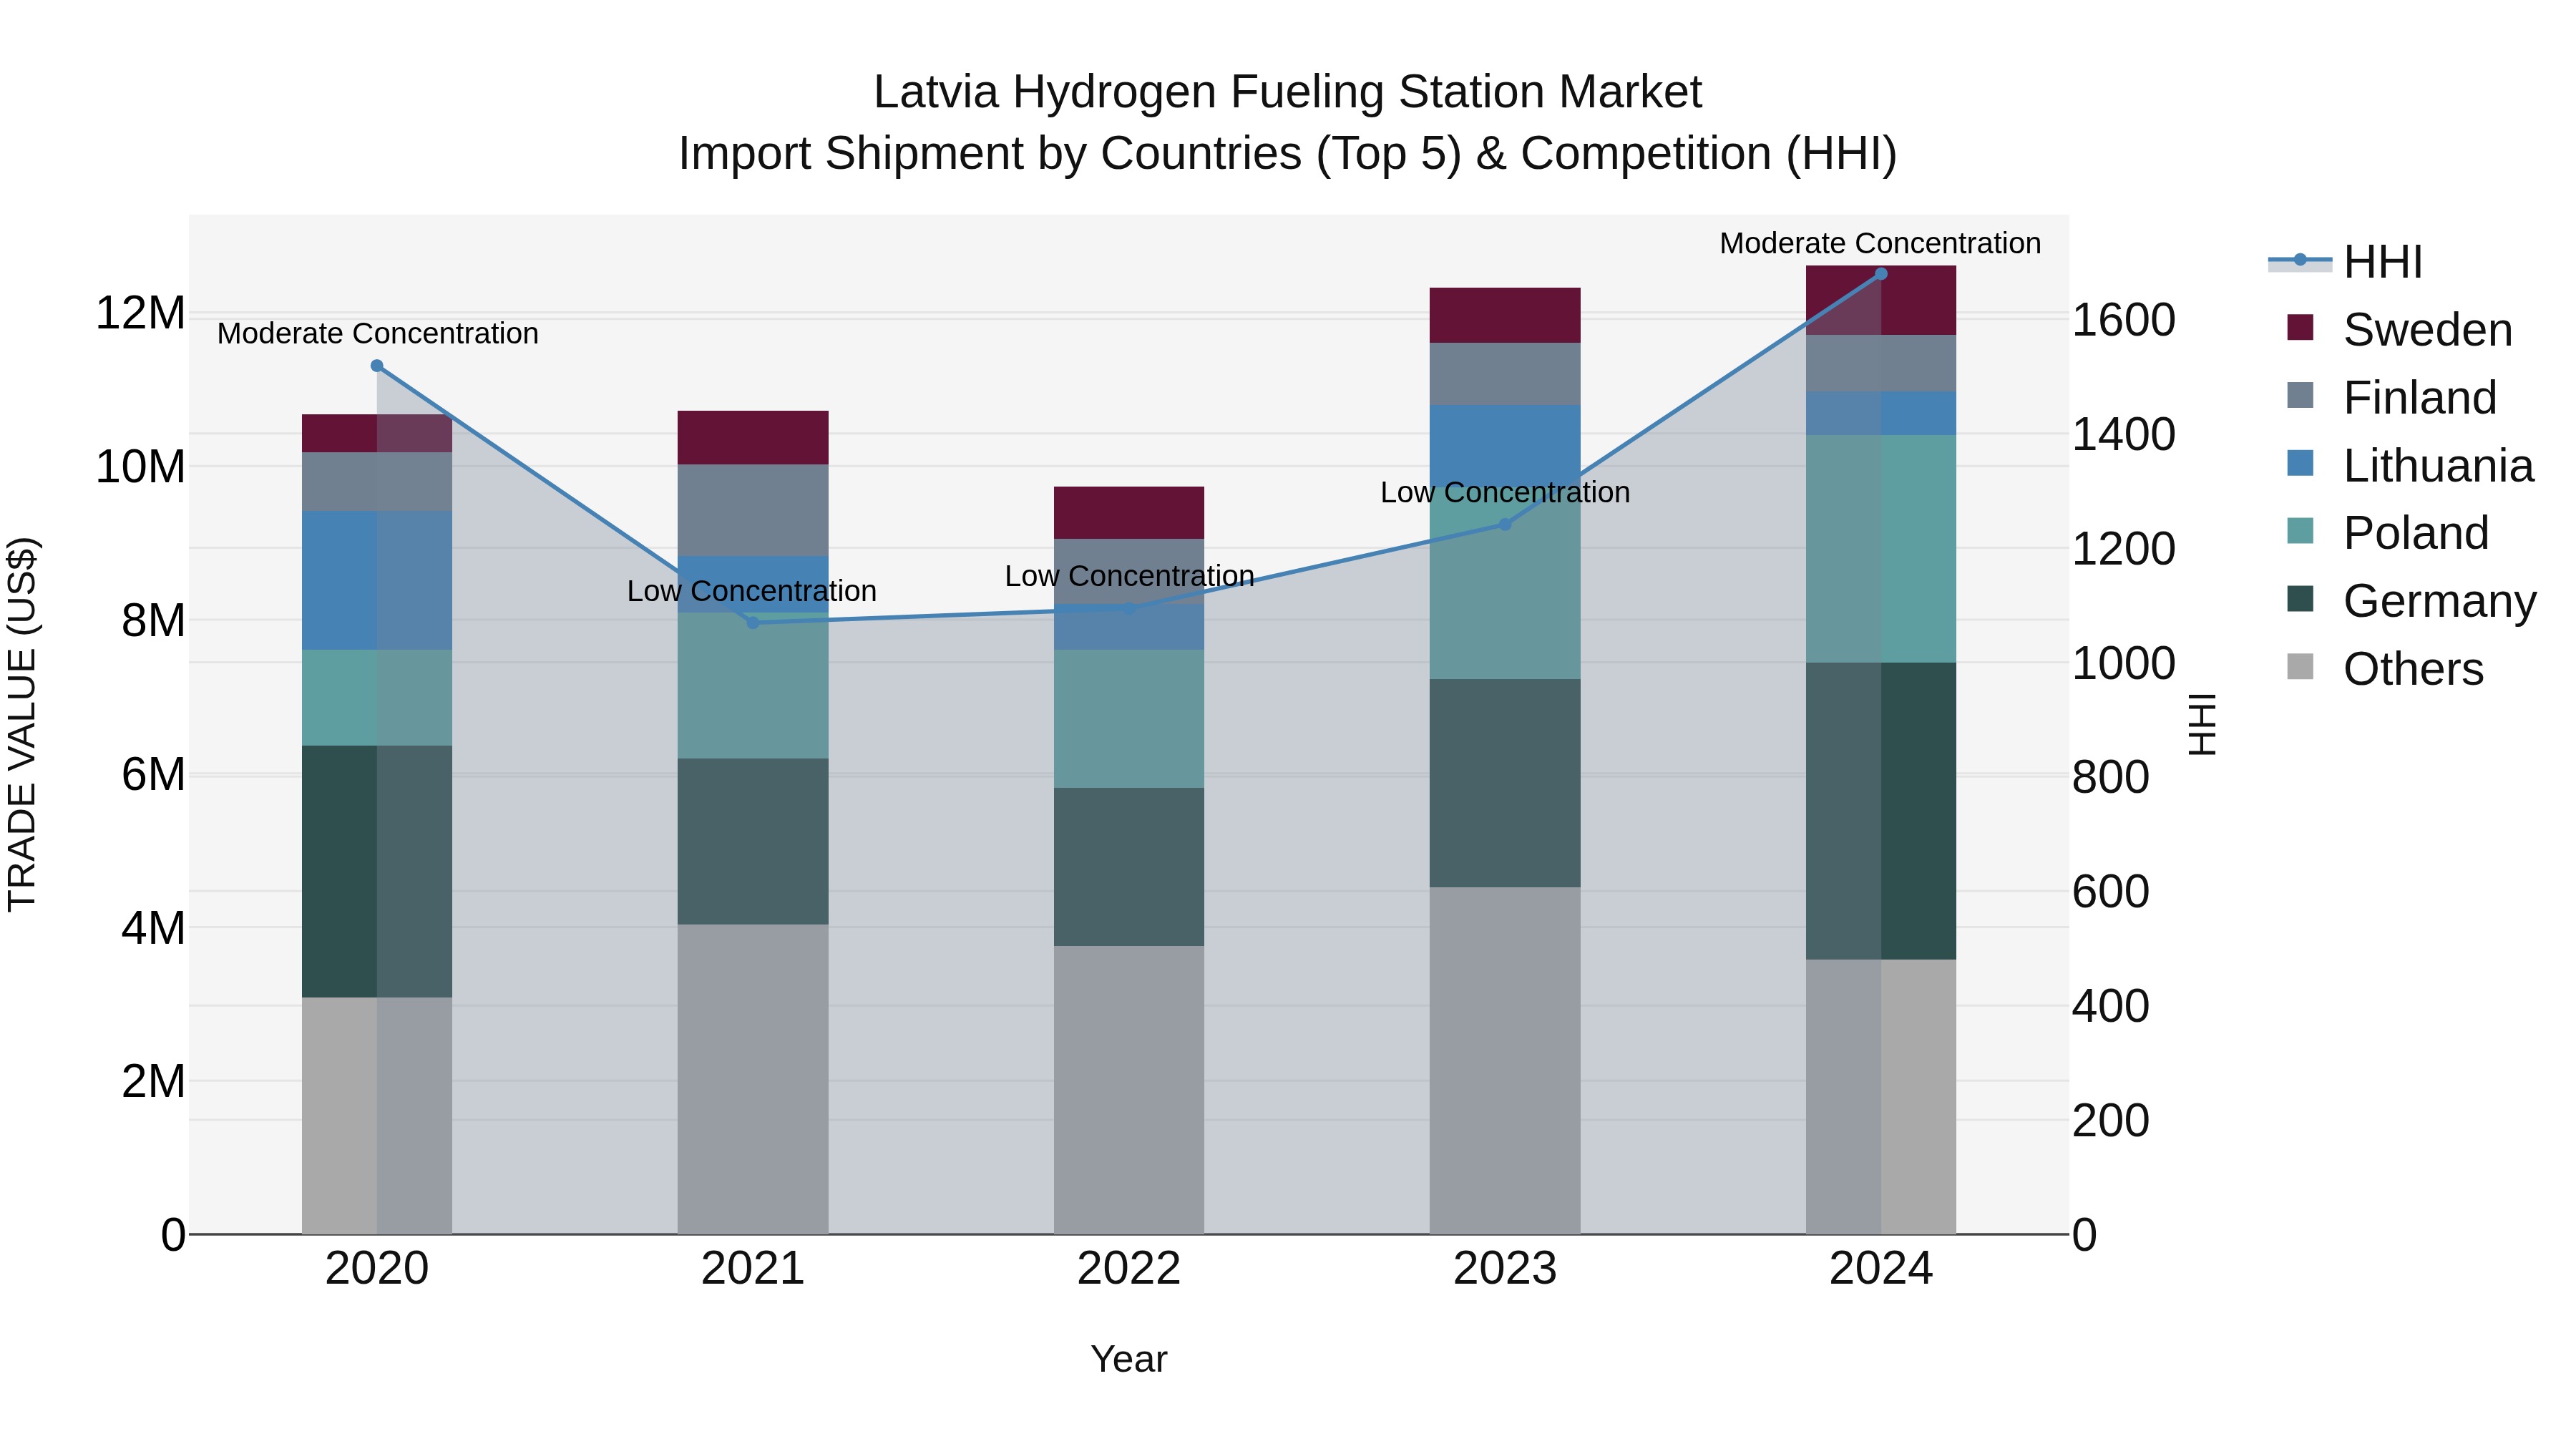Click the 2023 Others bar segment
The image size is (2576, 1449).
(x=1505, y=1060)
